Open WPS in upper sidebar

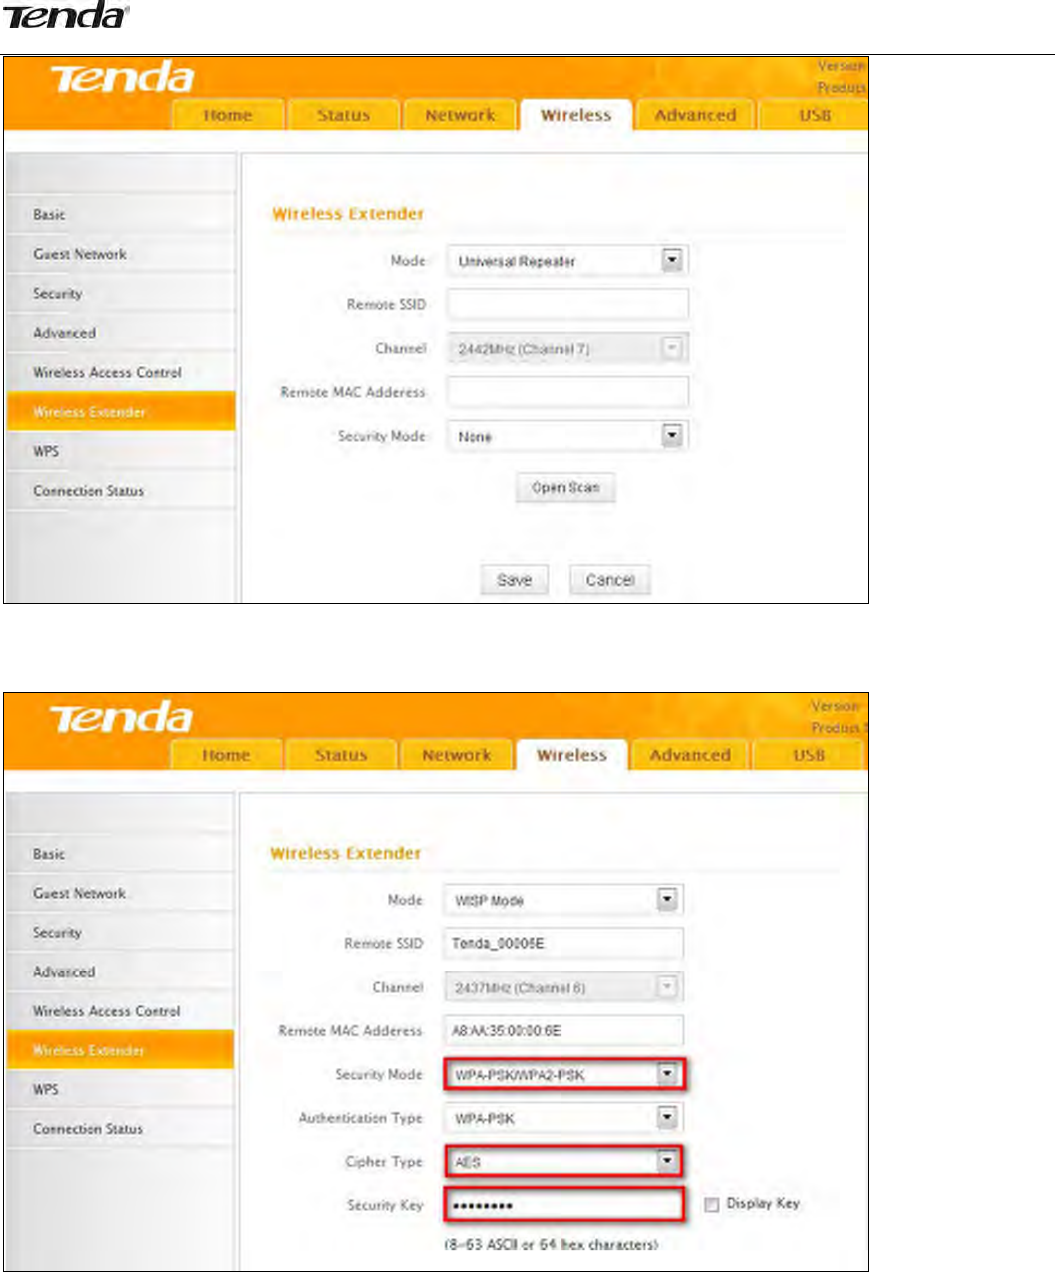click(x=121, y=451)
